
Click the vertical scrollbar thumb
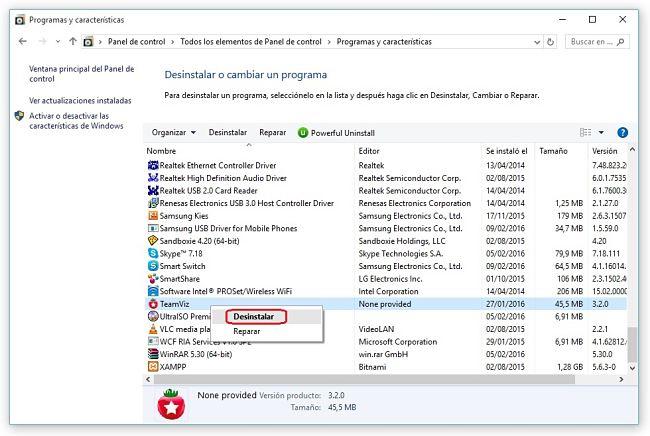pos(632,344)
